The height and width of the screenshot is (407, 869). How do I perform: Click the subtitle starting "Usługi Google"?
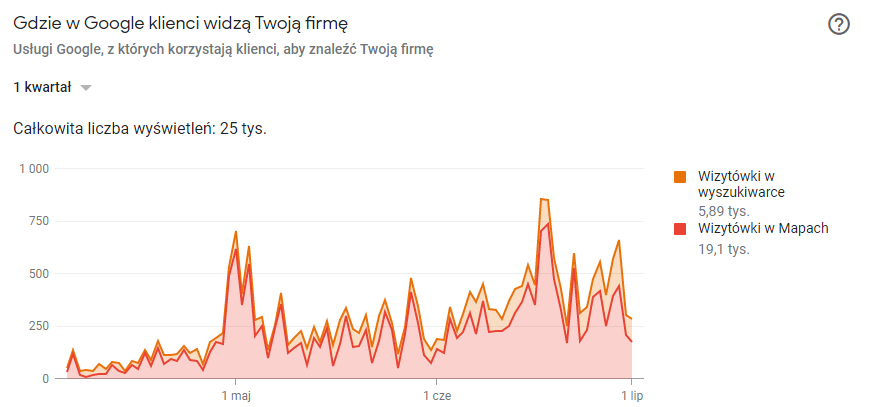223,48
